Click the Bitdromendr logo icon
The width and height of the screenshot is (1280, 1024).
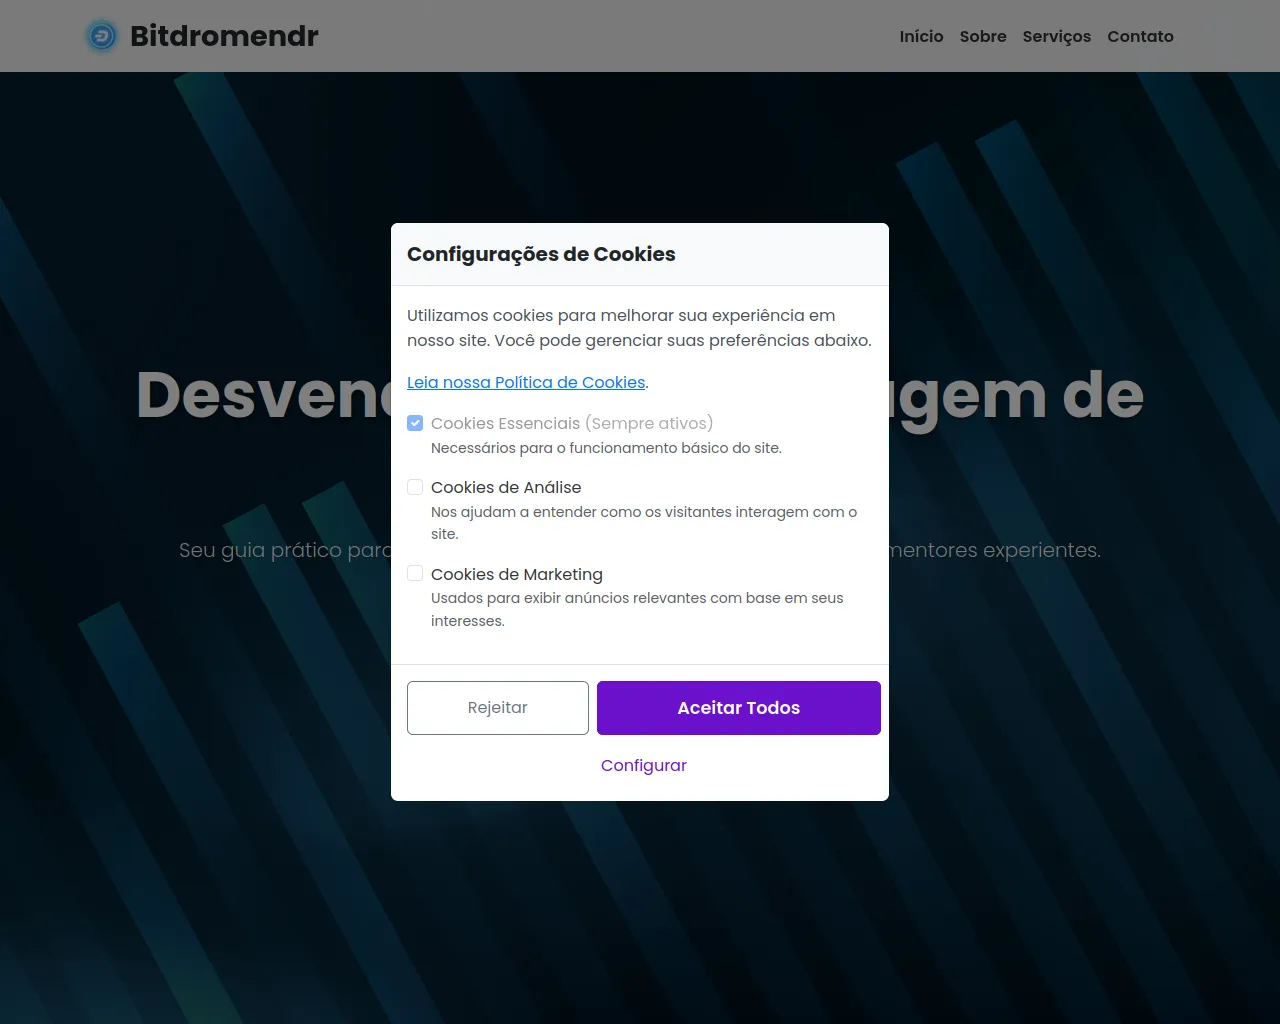tap(101, 36)
